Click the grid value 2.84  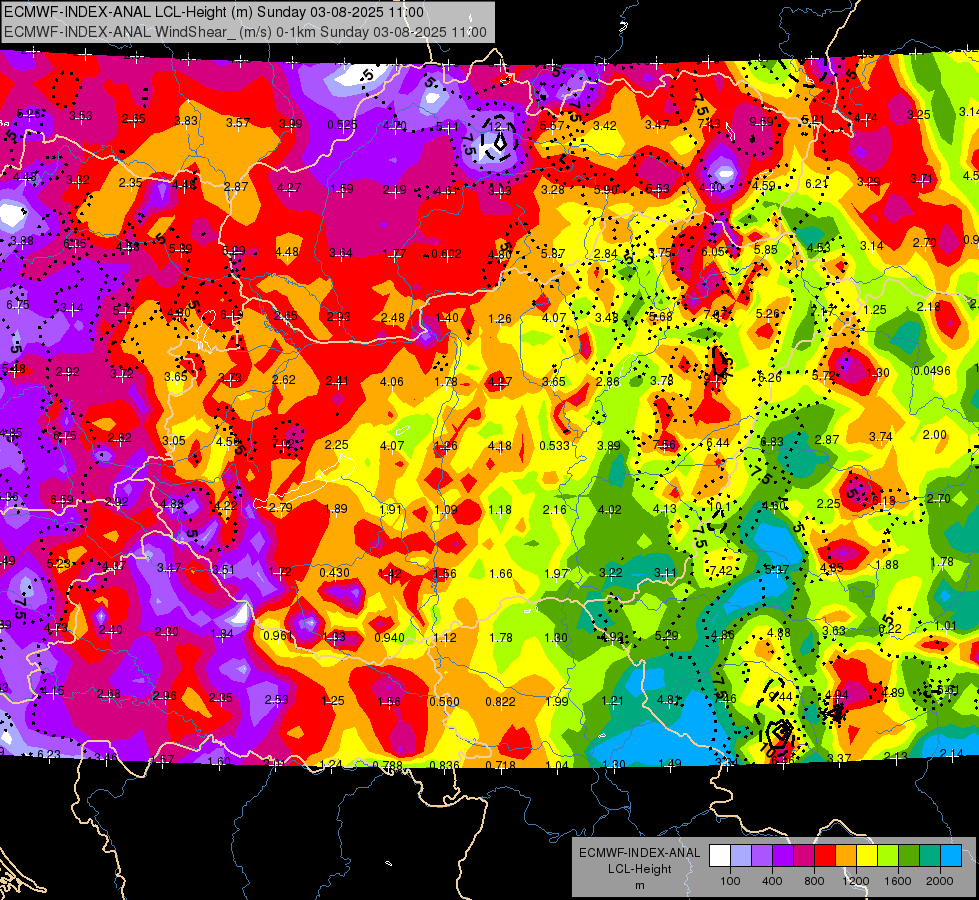click(x=606, y=254)
